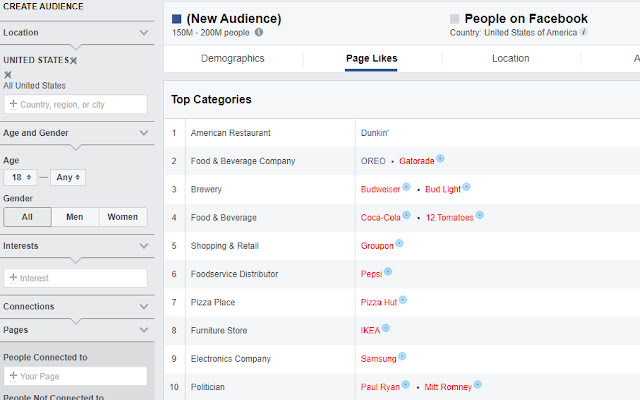
Task: Open the Gatorade page link
Action: (417, 161)
